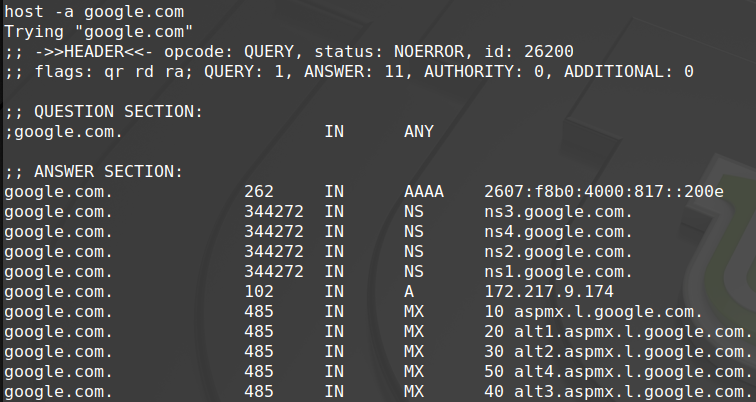Image resolution: width=756 pixels, height=402 pixels.
Task: Click 'IN' class in the AAAA row
Action: [x=334, y=192]
